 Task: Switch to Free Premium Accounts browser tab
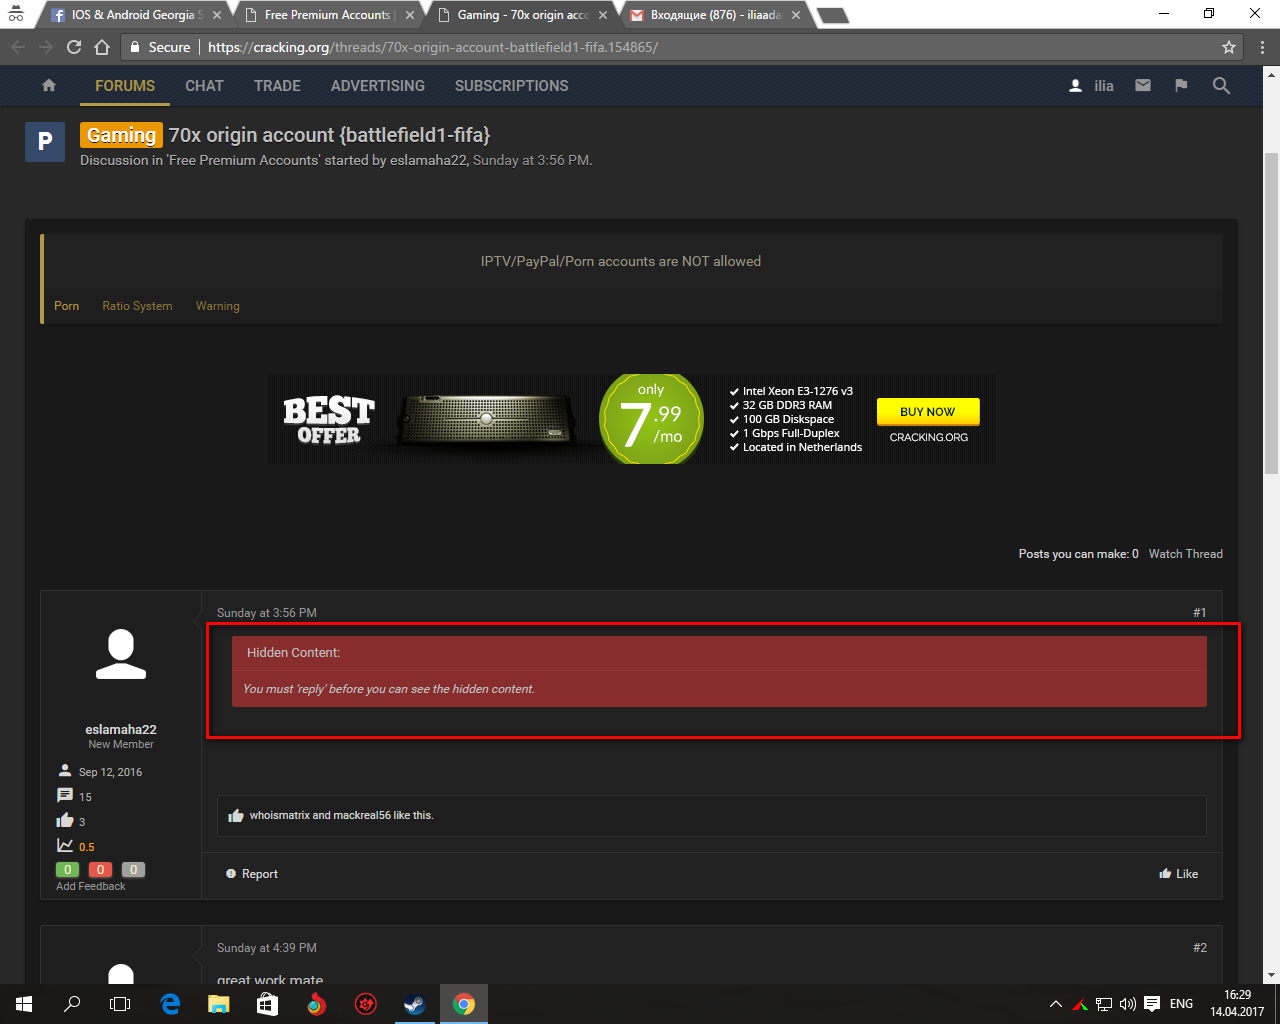[327, 15]
